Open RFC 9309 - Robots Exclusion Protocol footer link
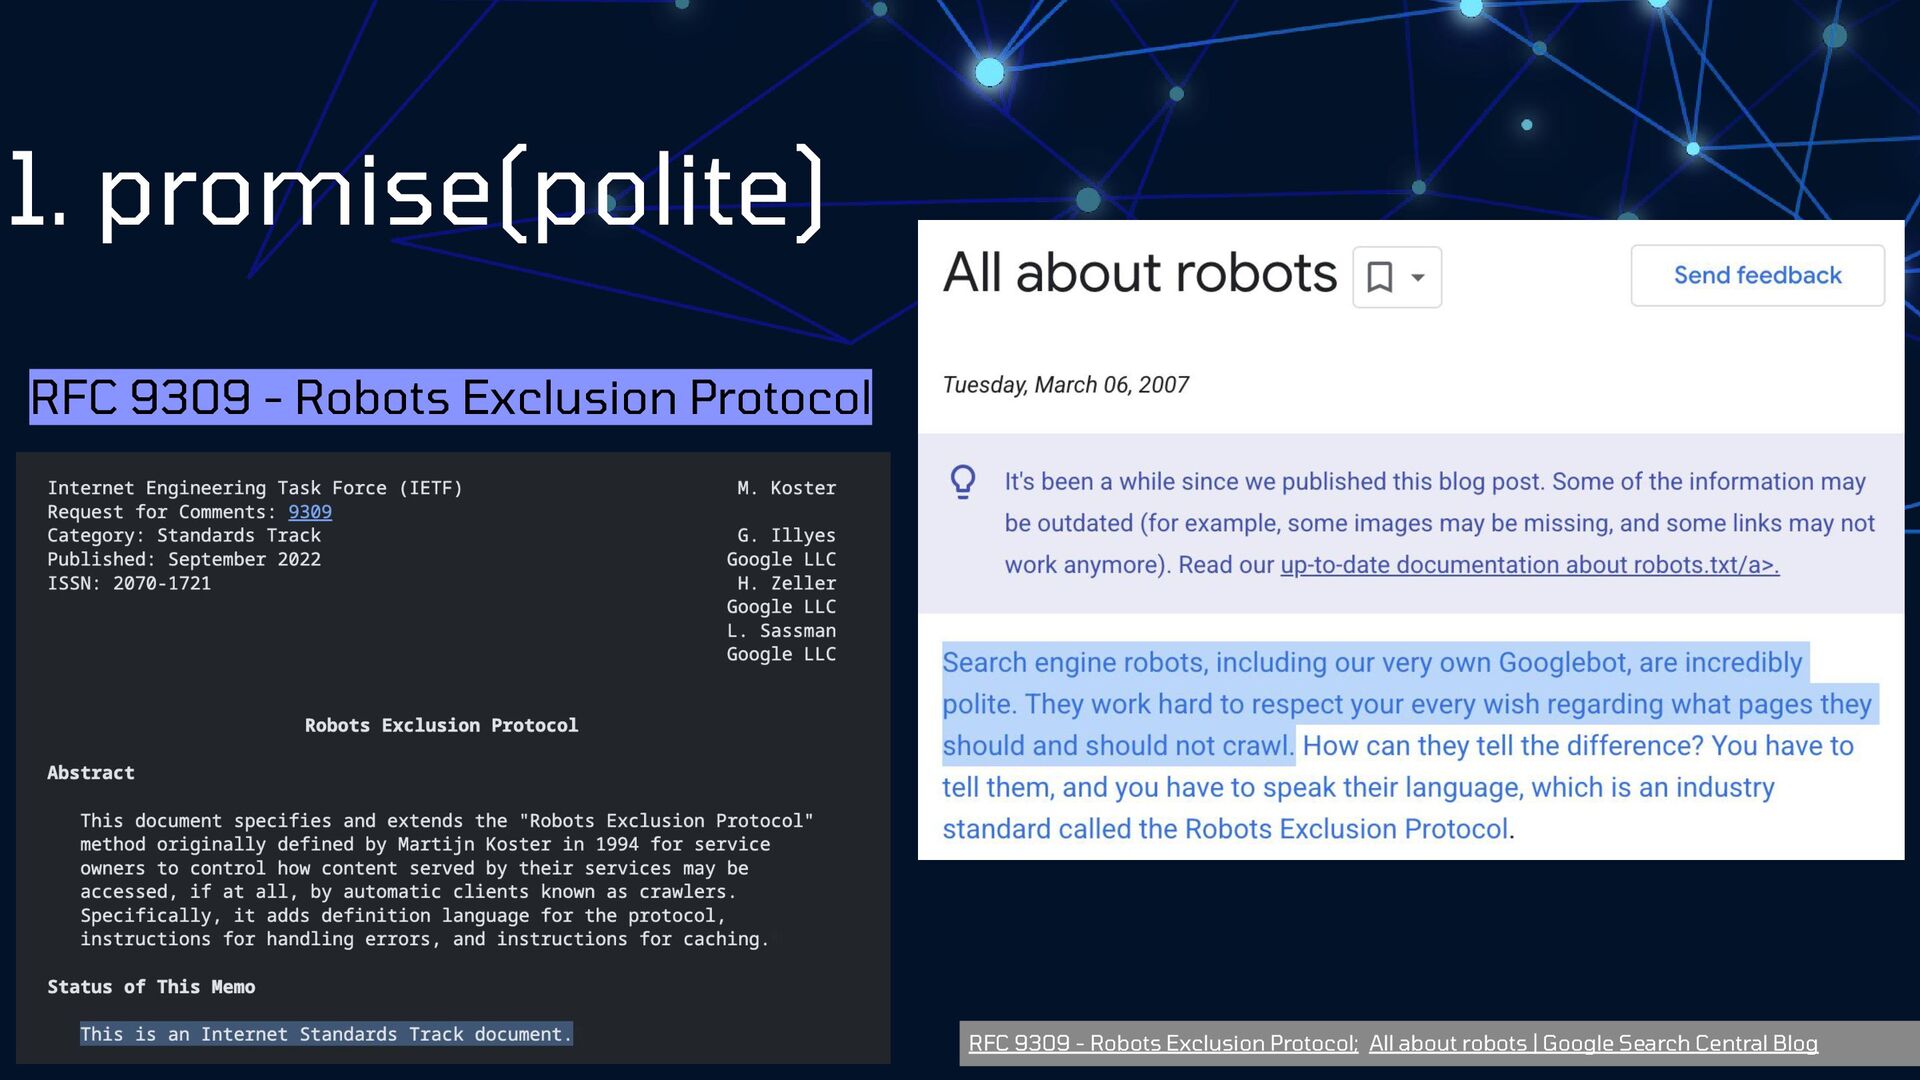The height and width of the screenshot is (1080, 1920). 1163,1043
